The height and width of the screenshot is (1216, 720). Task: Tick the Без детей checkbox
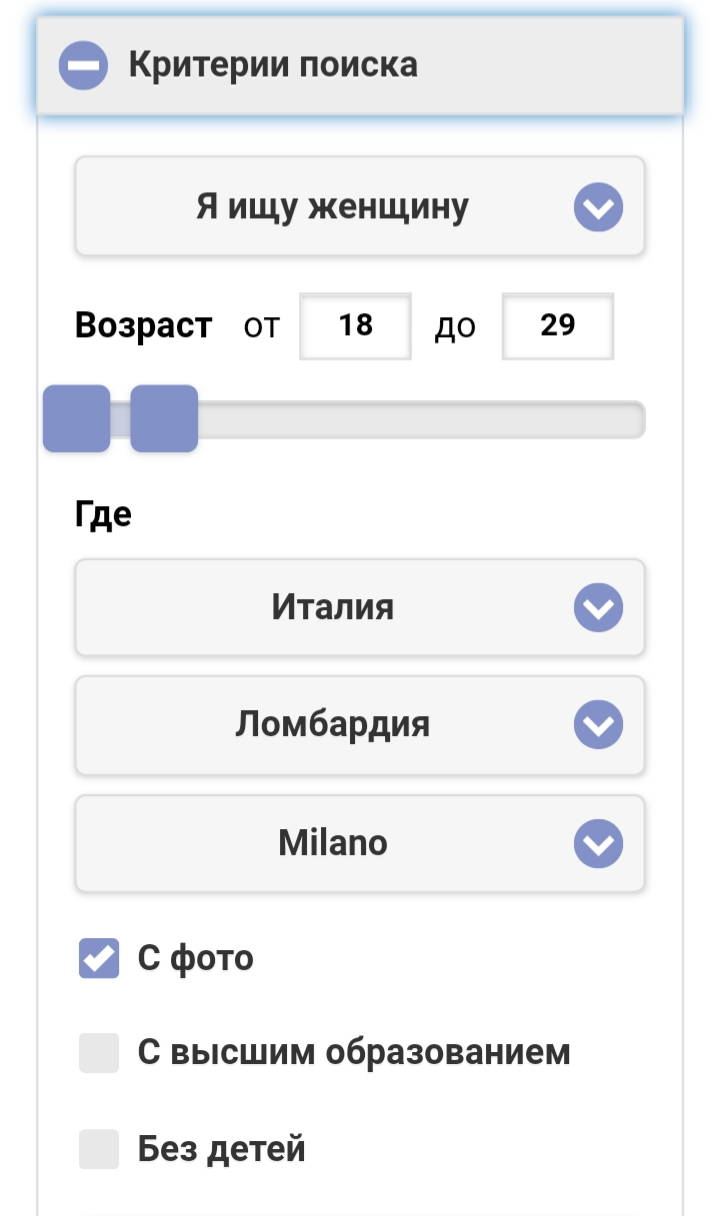pyautogui.click(x=99, y=1150)
